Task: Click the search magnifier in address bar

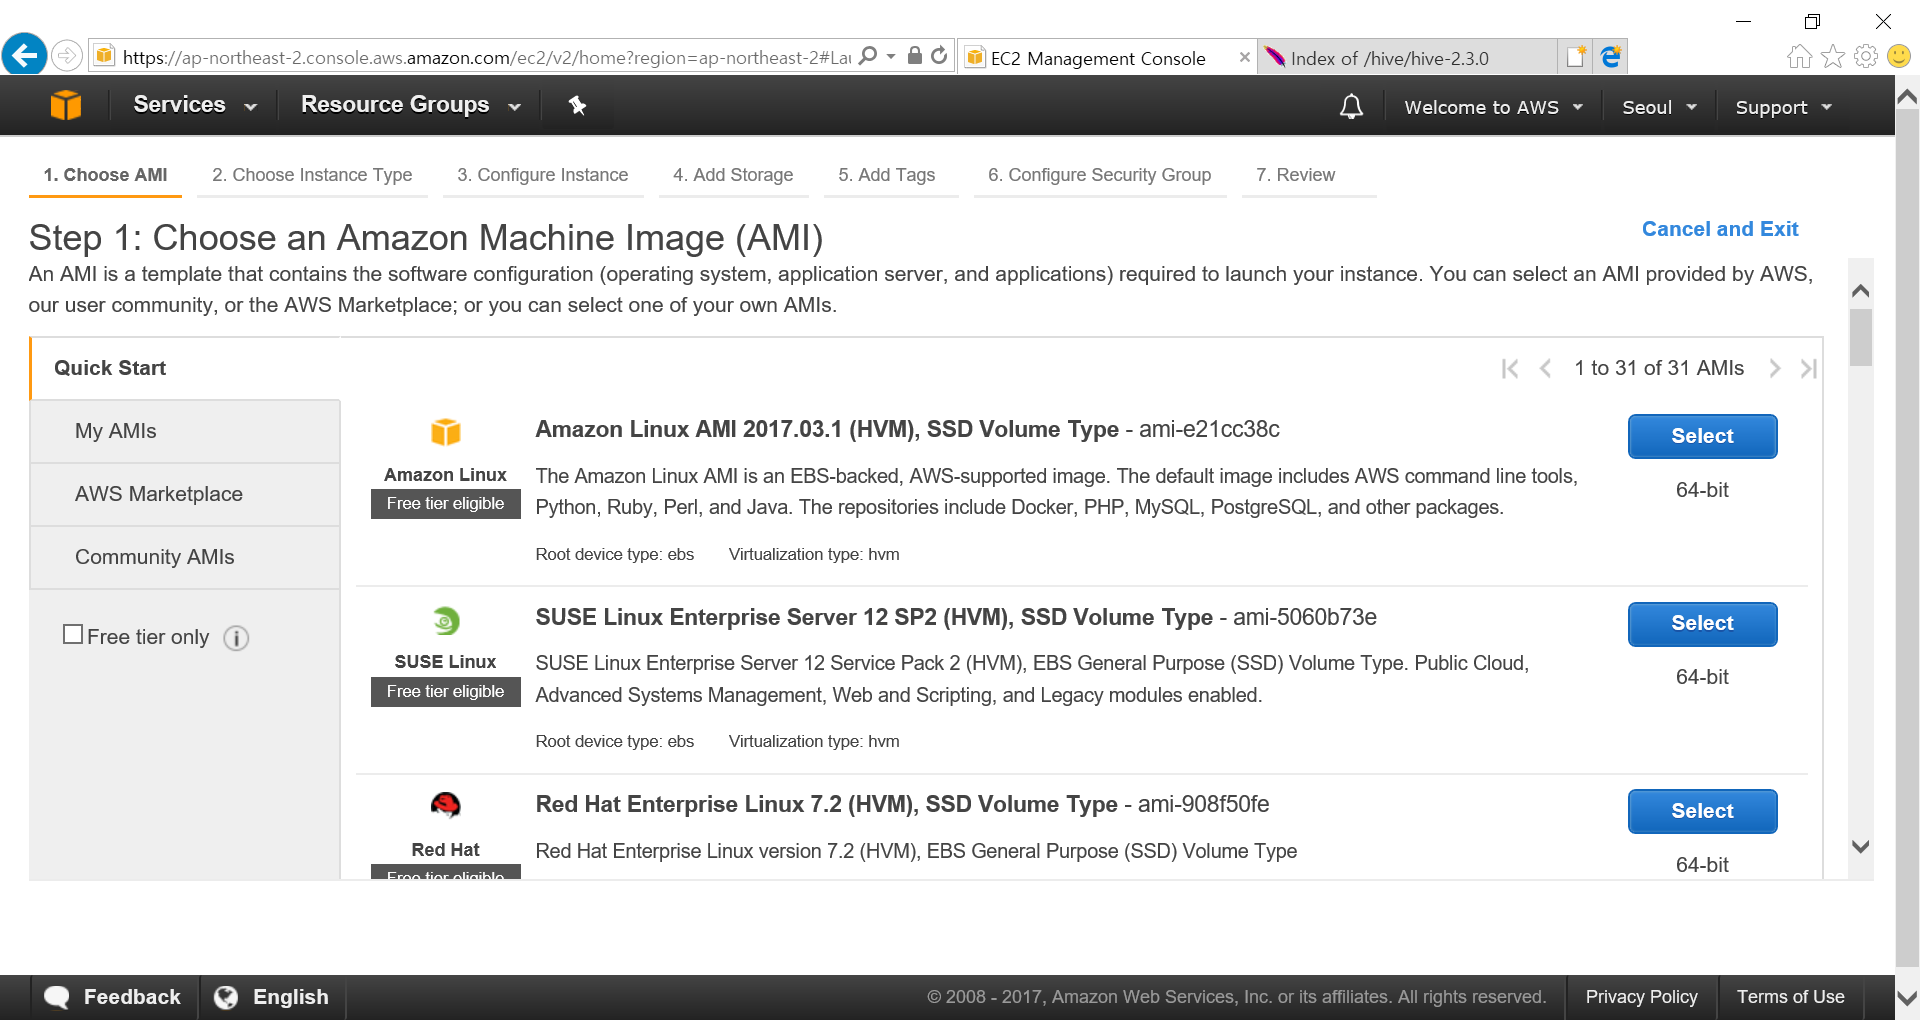Action: (x=868, y=56)
